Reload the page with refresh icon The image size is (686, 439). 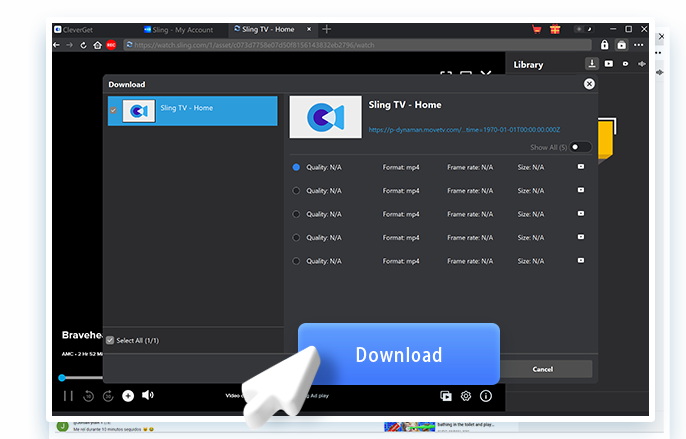point(83,45)
